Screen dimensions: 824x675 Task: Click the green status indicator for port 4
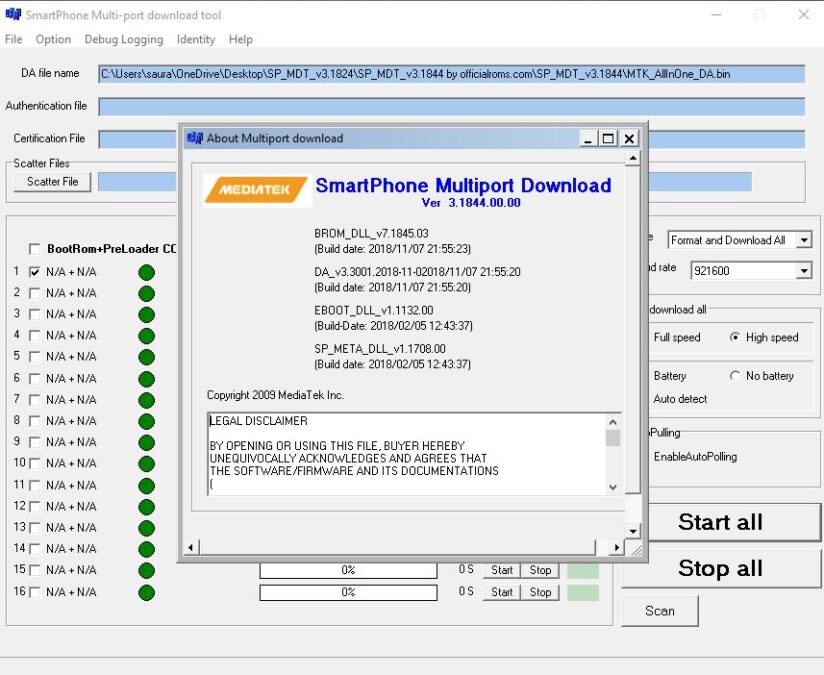pyautogui.click(x=147, y=335)
